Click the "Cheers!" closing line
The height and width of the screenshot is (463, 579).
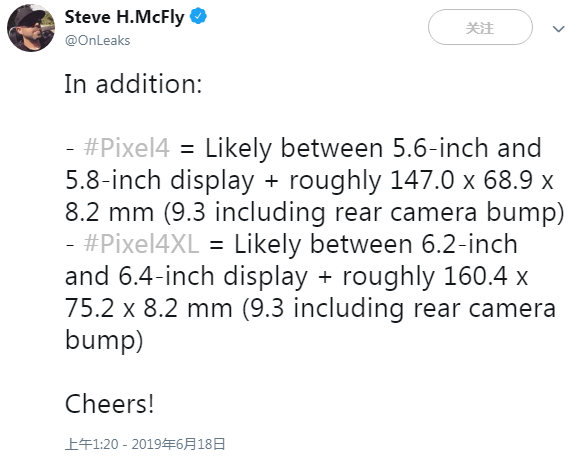click(109, 404)
